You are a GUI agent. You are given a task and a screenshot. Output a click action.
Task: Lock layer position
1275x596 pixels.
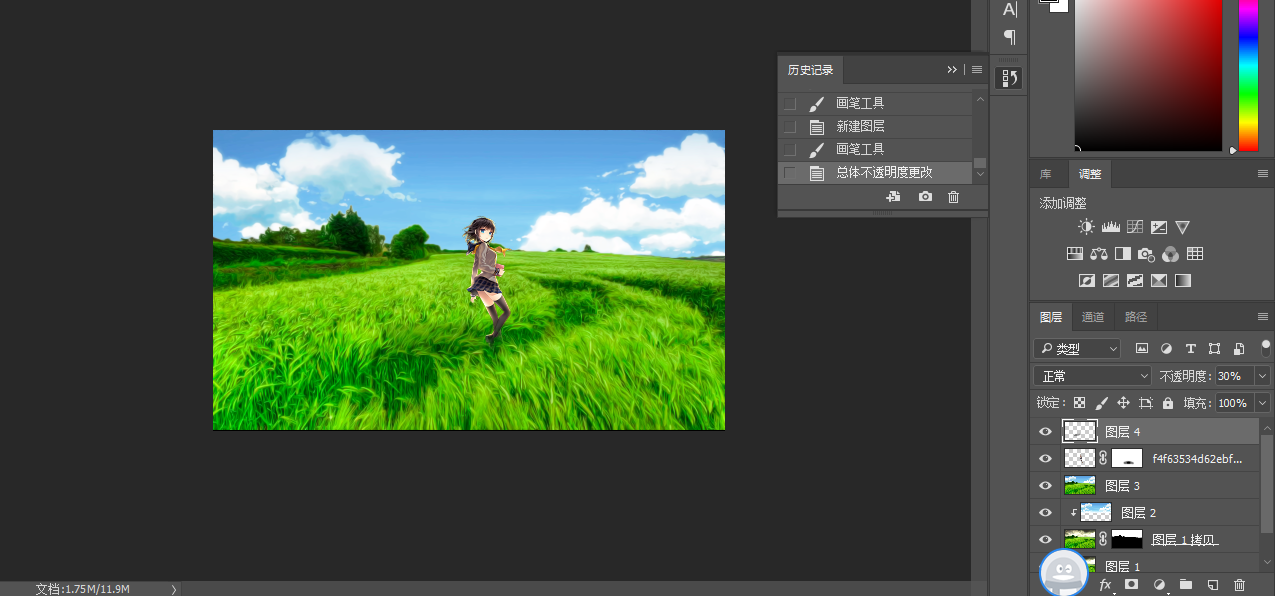click(1123, 403)
